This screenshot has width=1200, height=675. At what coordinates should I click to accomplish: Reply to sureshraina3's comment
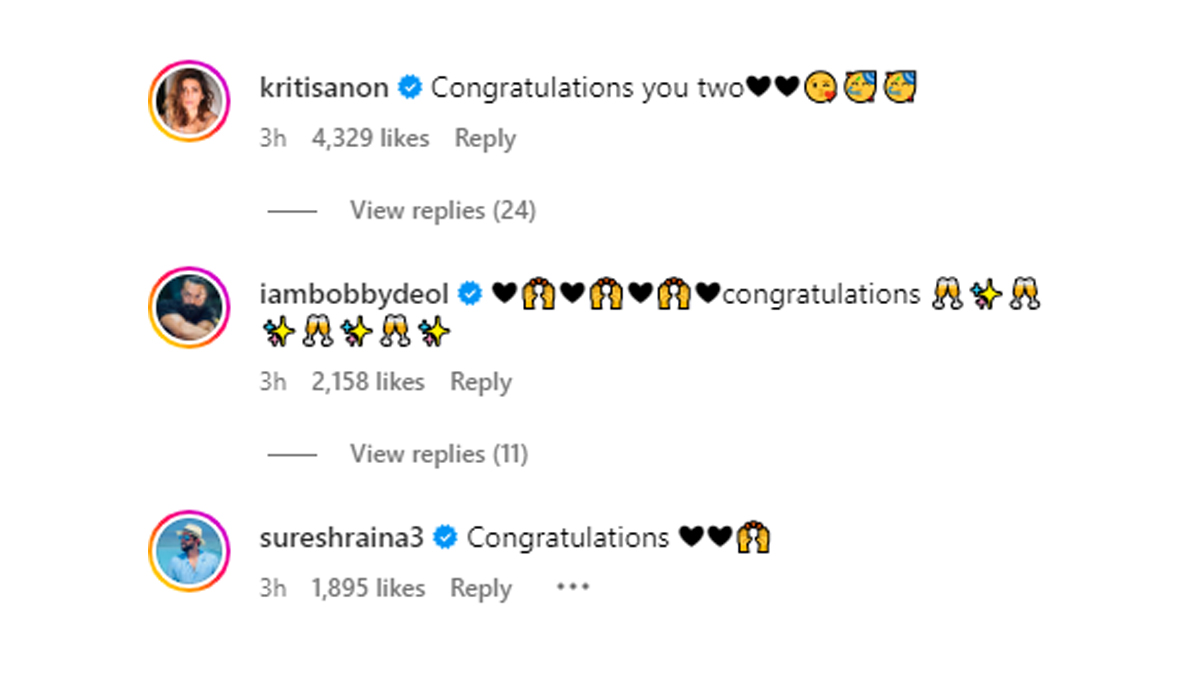(481, 589)
